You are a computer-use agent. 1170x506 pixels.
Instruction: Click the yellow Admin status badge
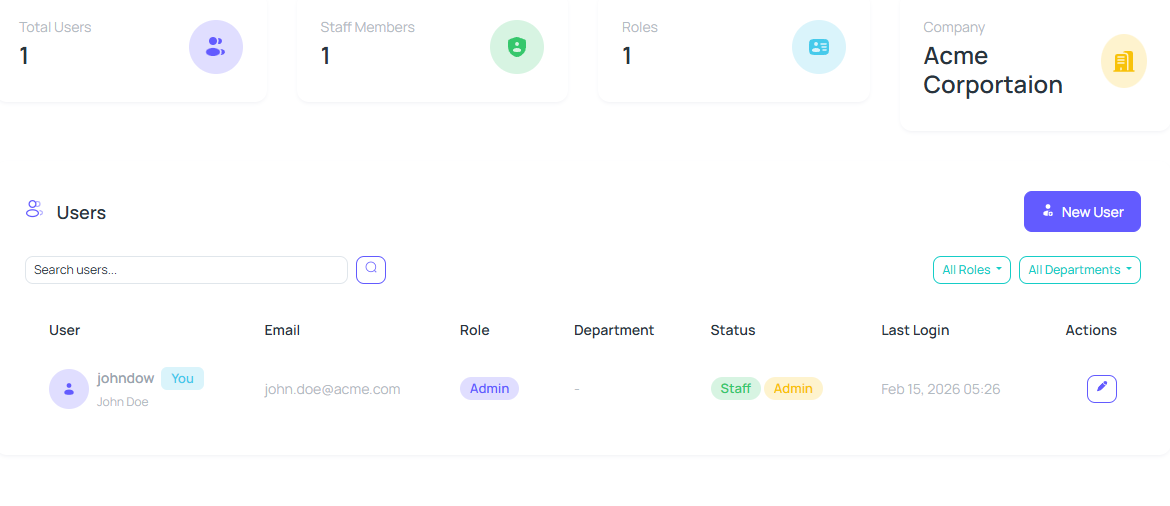793,388
